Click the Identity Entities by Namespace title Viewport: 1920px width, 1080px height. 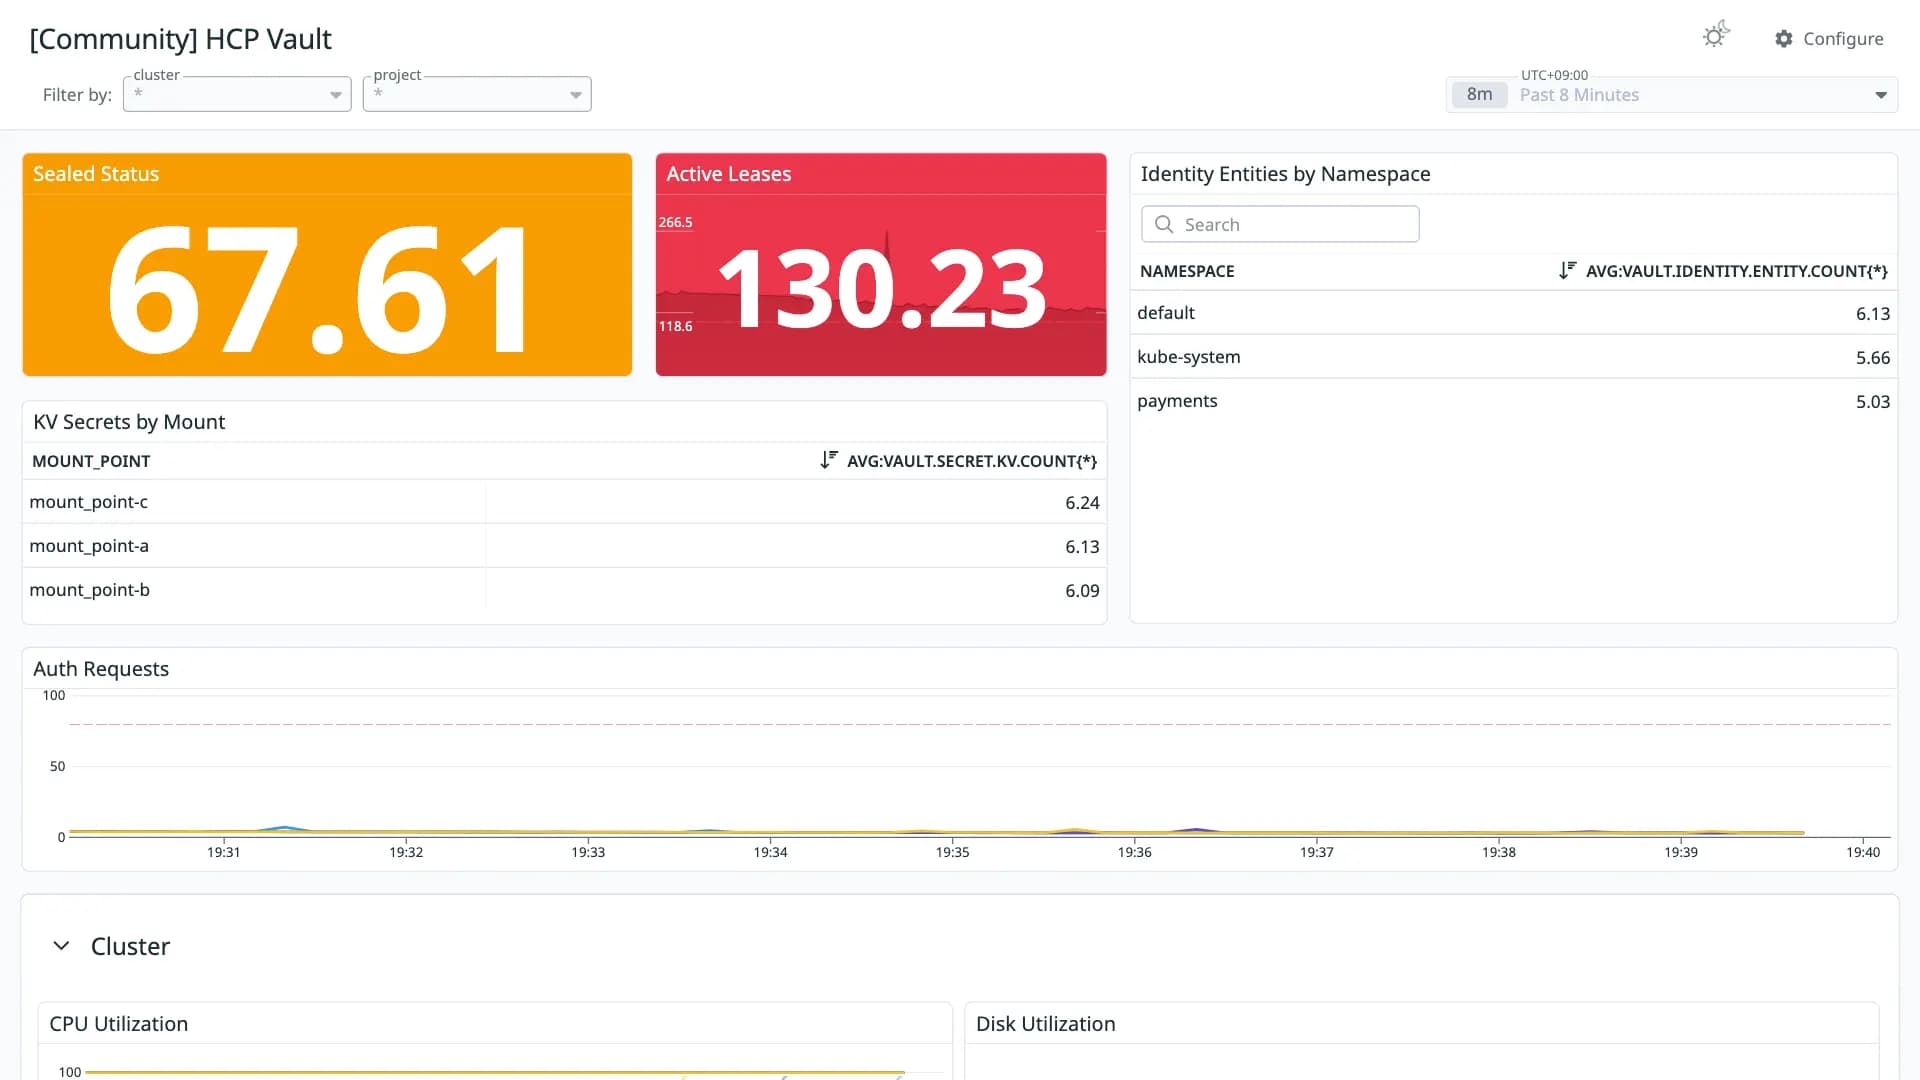point(1286,174)
